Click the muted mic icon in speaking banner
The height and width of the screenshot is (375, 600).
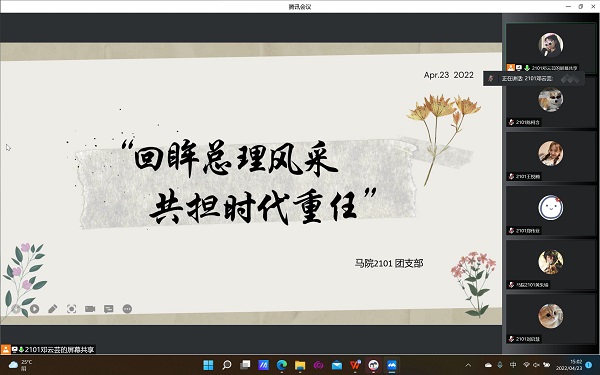(491, 78)
